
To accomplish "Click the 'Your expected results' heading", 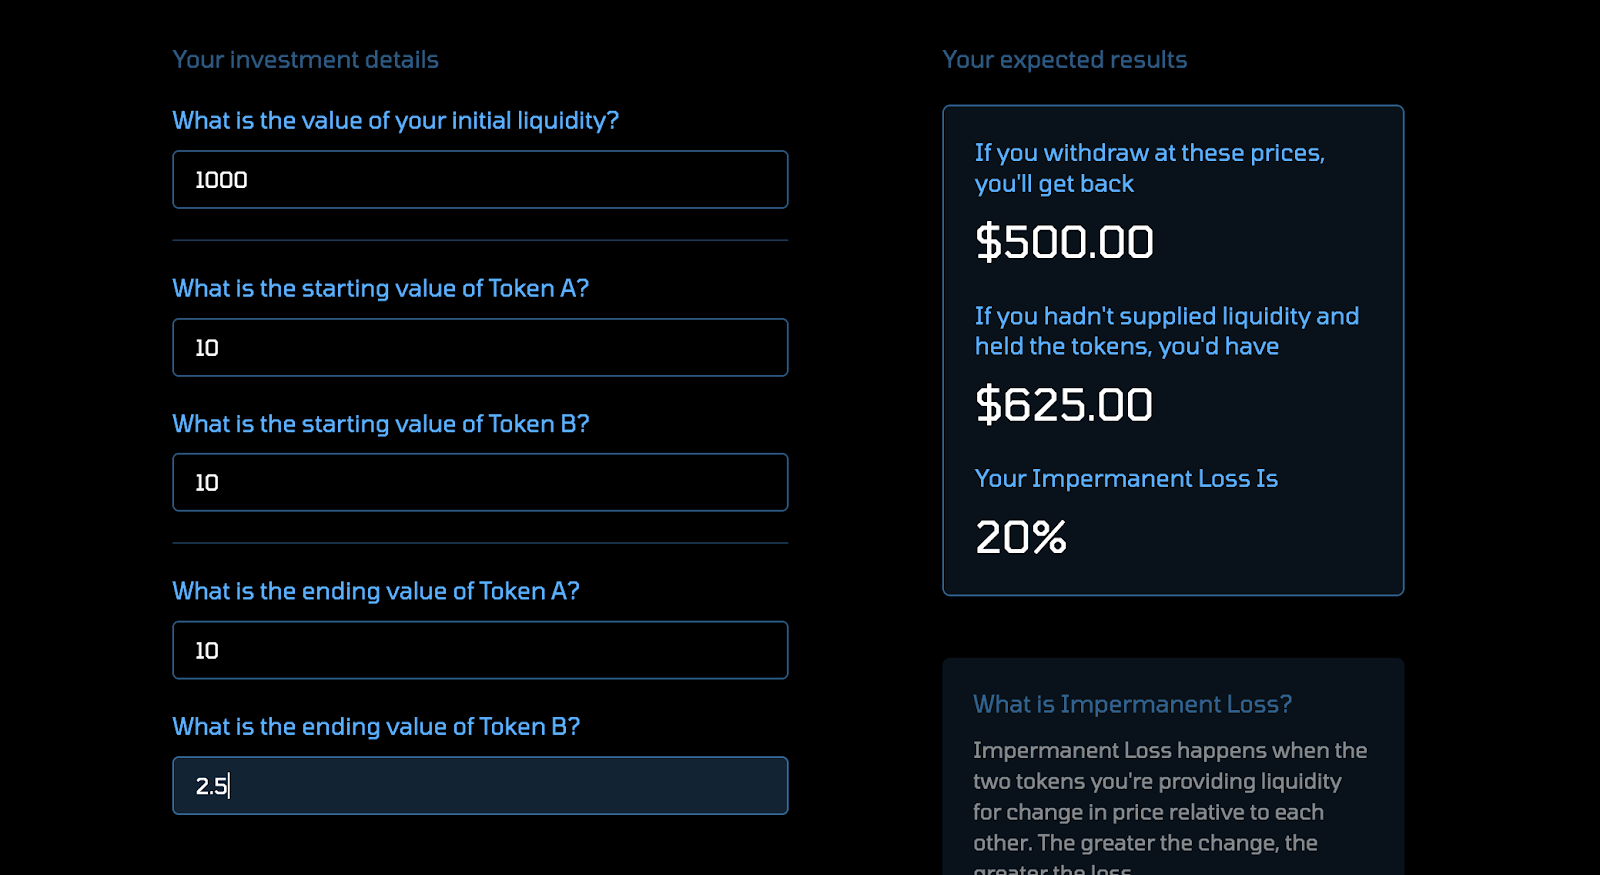I will (x=1064, y=59).
